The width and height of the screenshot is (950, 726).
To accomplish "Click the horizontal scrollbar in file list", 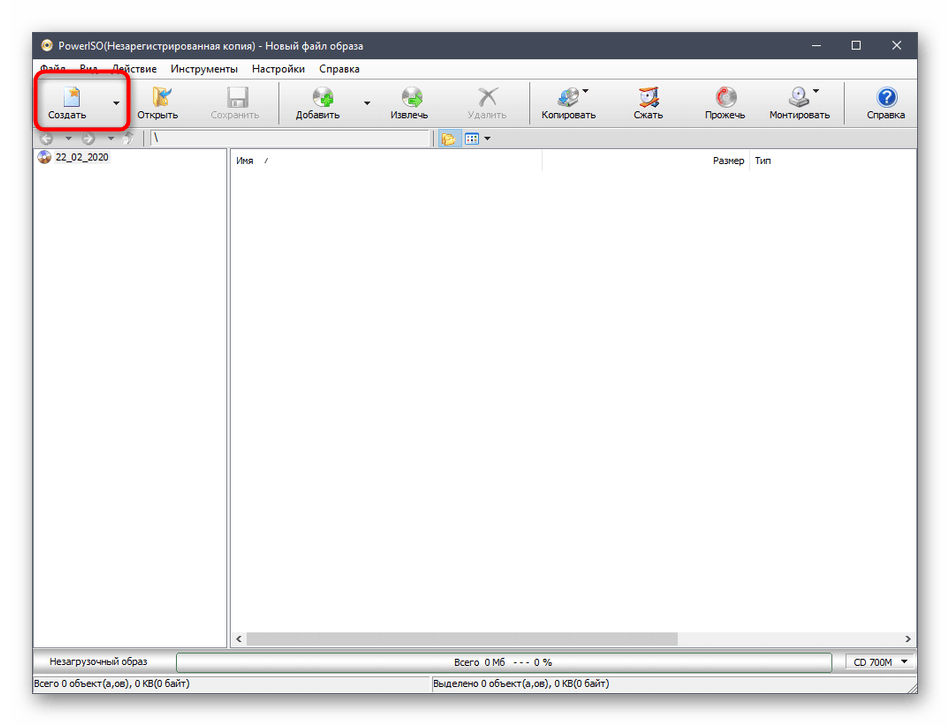I will point(462,639).
